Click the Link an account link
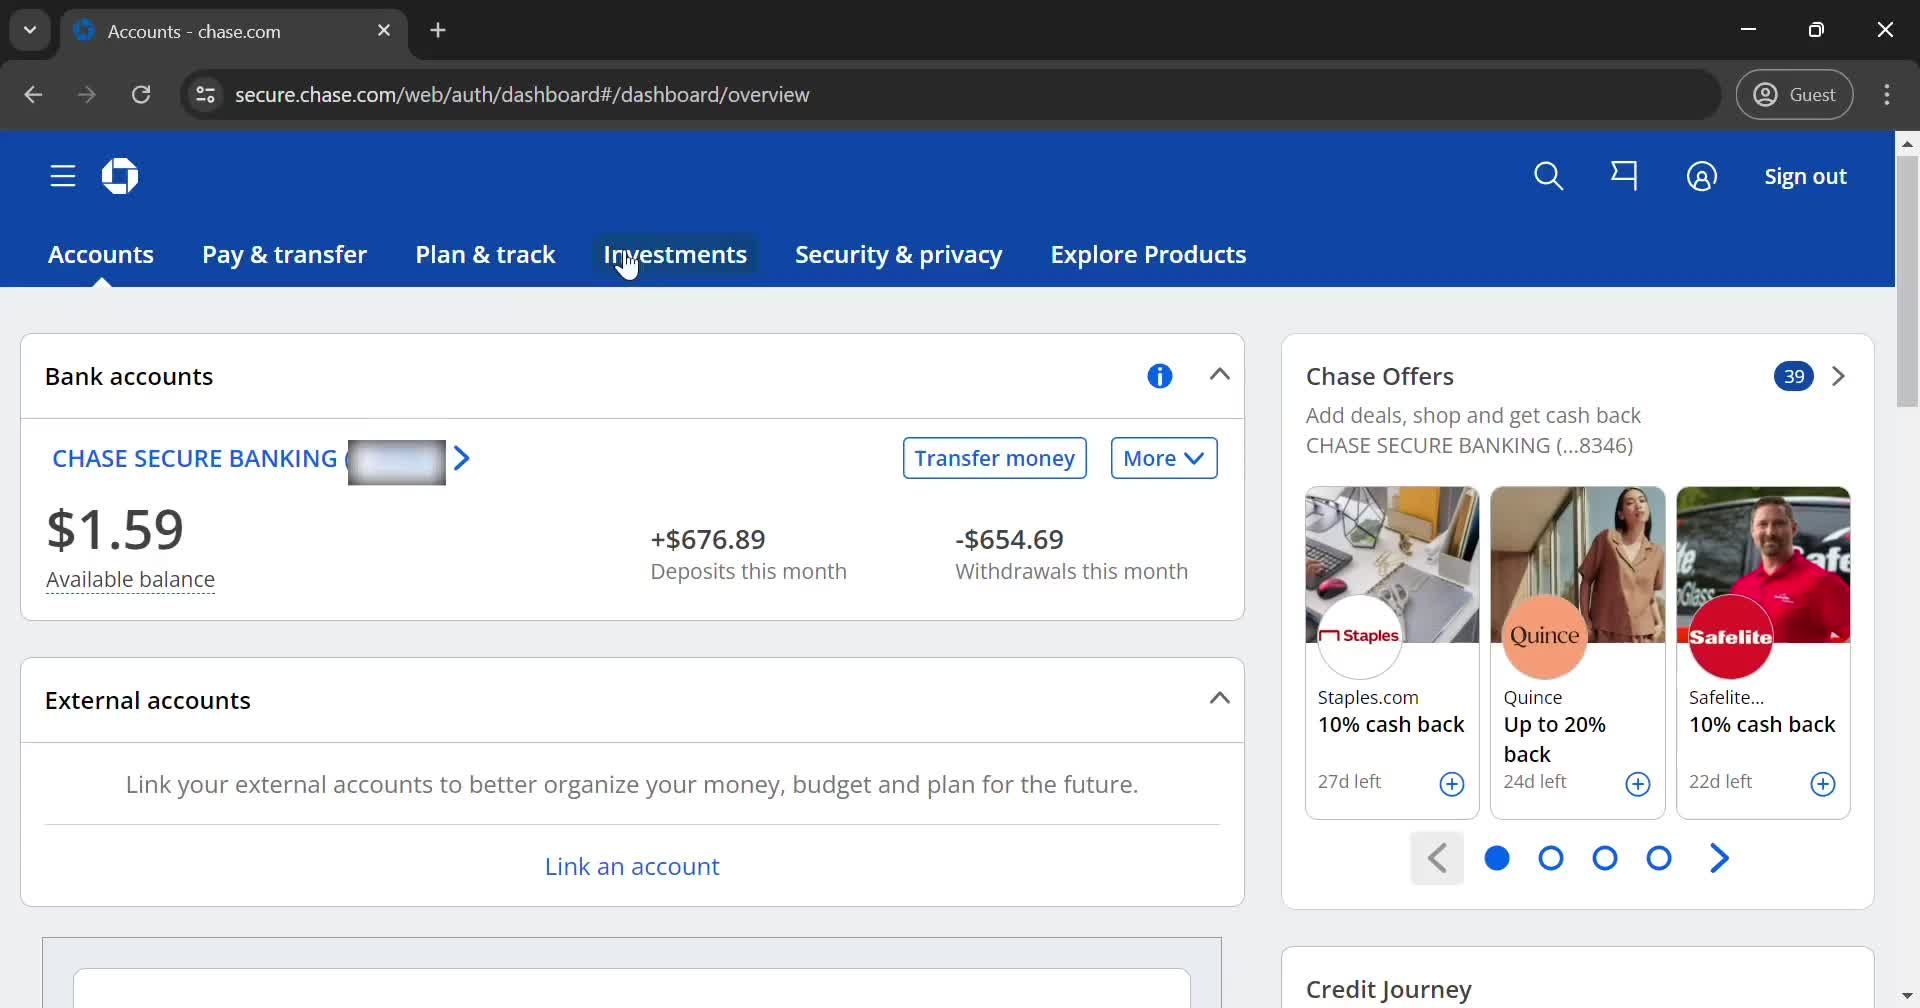This screenshot has width=1920, height=1008. pos(632,866)
